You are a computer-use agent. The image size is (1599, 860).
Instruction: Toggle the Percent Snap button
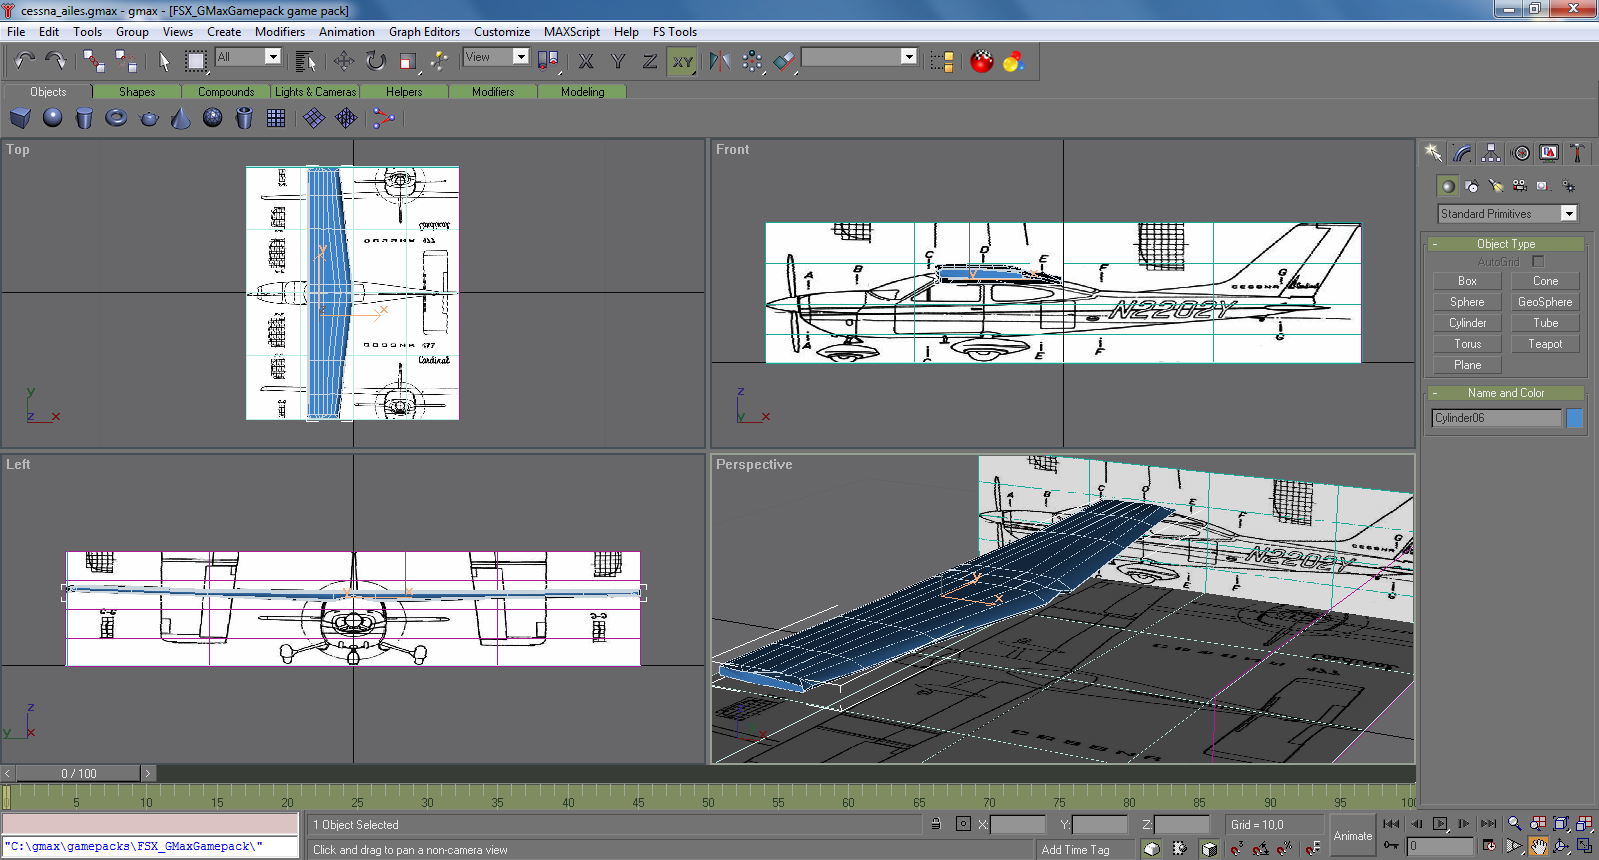point(1285,848)
